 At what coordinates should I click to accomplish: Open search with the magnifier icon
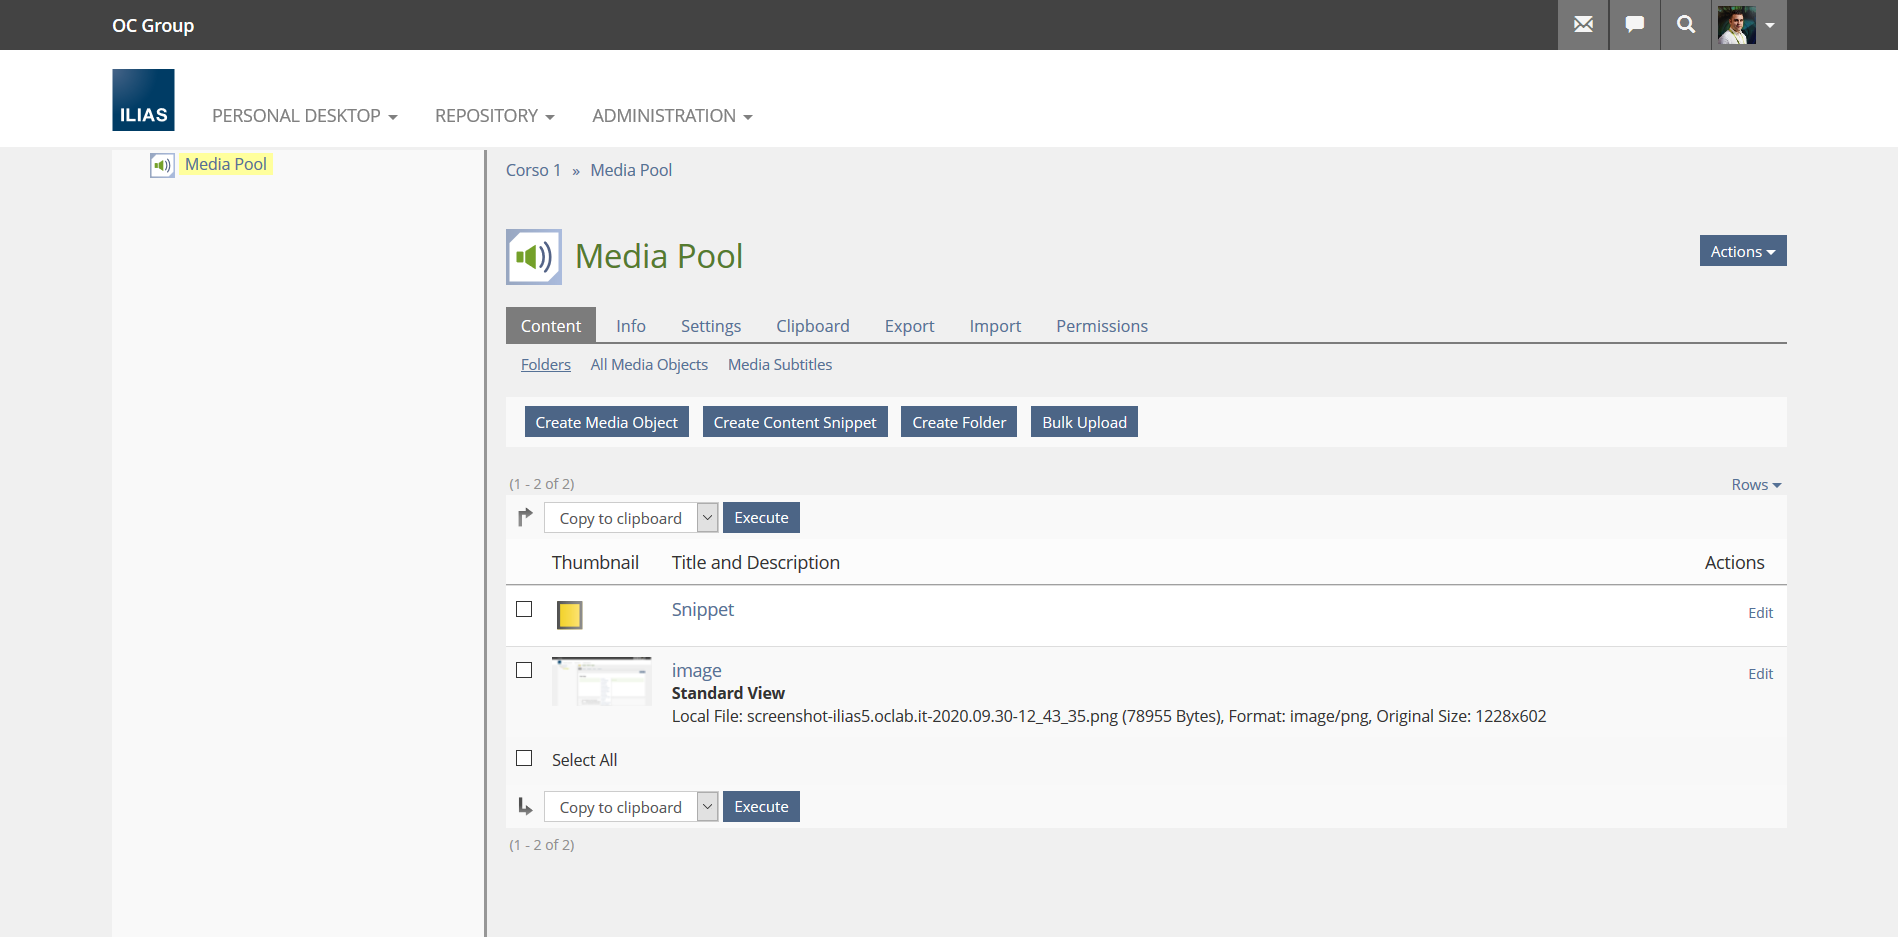click(x=1686, y=25)
